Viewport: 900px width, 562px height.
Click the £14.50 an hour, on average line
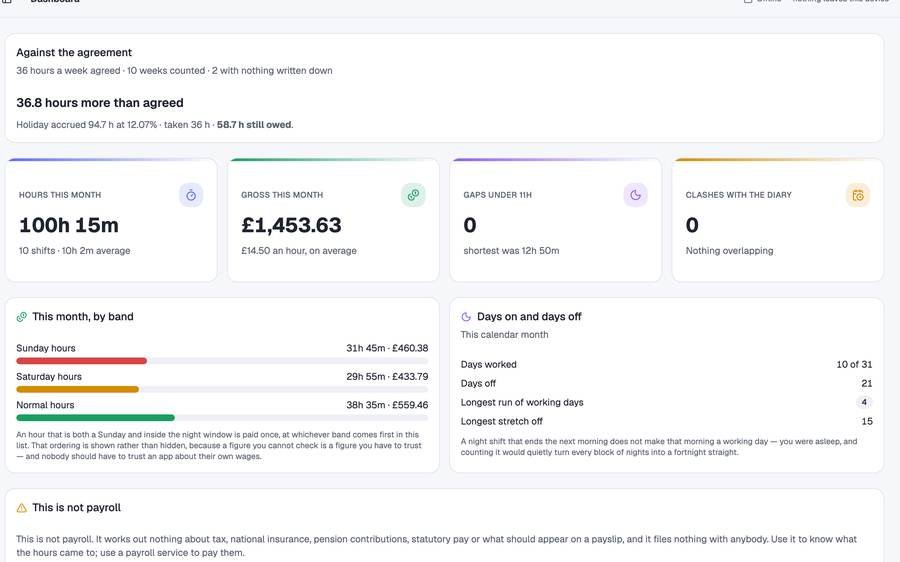tap(298, 251)
